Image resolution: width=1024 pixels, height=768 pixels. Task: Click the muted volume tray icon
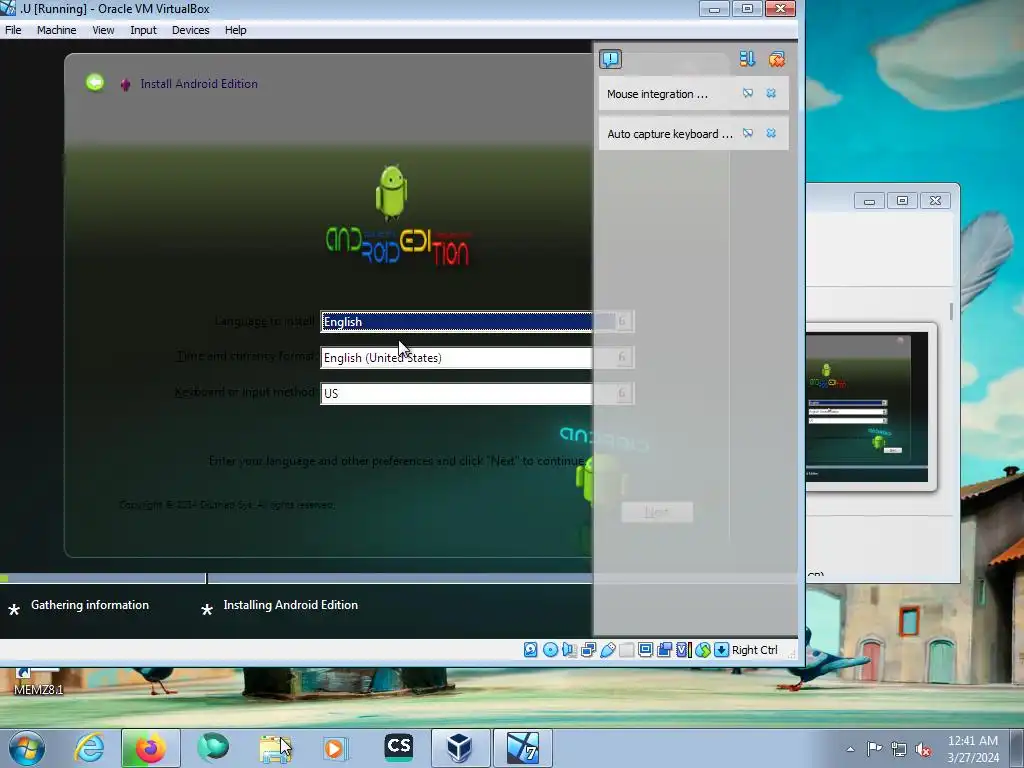click(923, 749)
